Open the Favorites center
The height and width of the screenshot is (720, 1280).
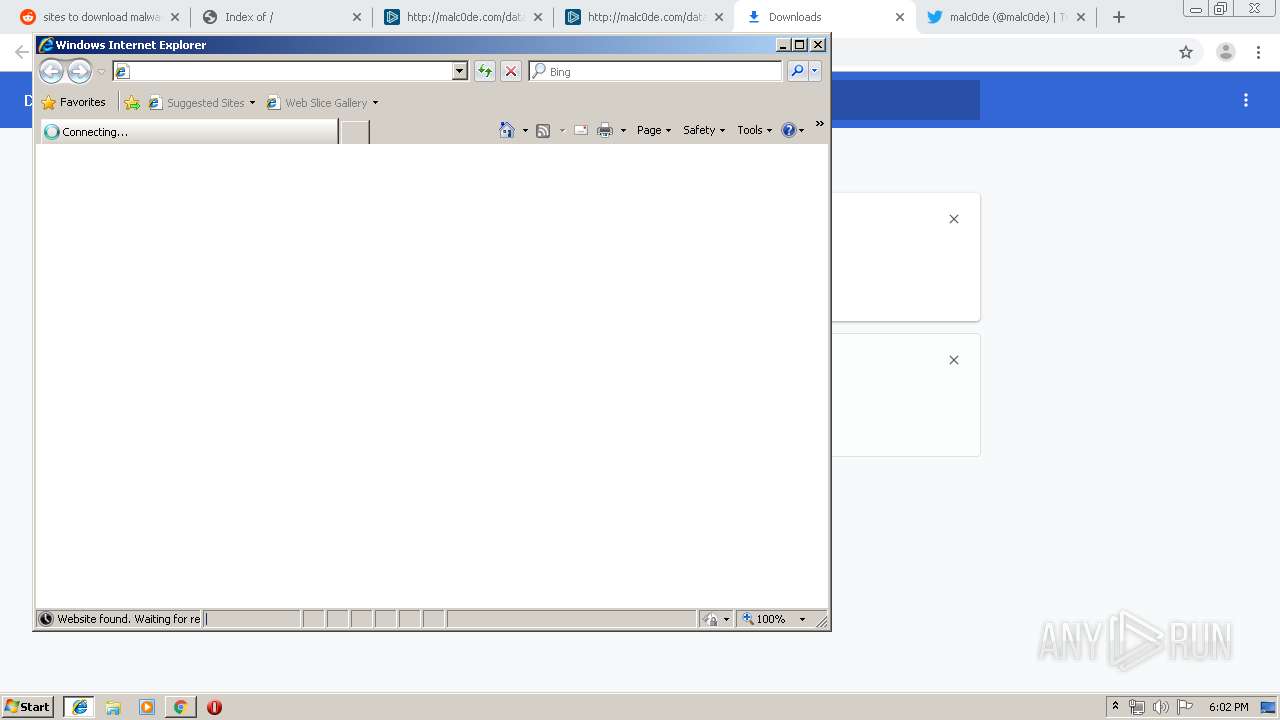[x=74, y=102]
